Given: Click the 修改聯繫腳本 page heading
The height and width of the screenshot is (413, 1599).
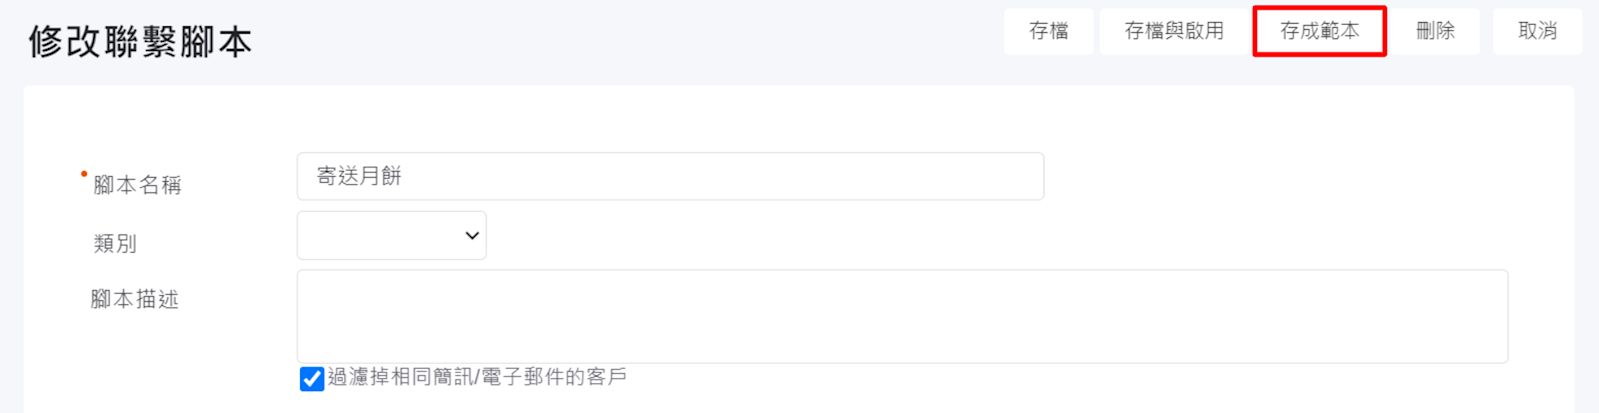Looking at the screenshot, I should (x=140, y=42).
